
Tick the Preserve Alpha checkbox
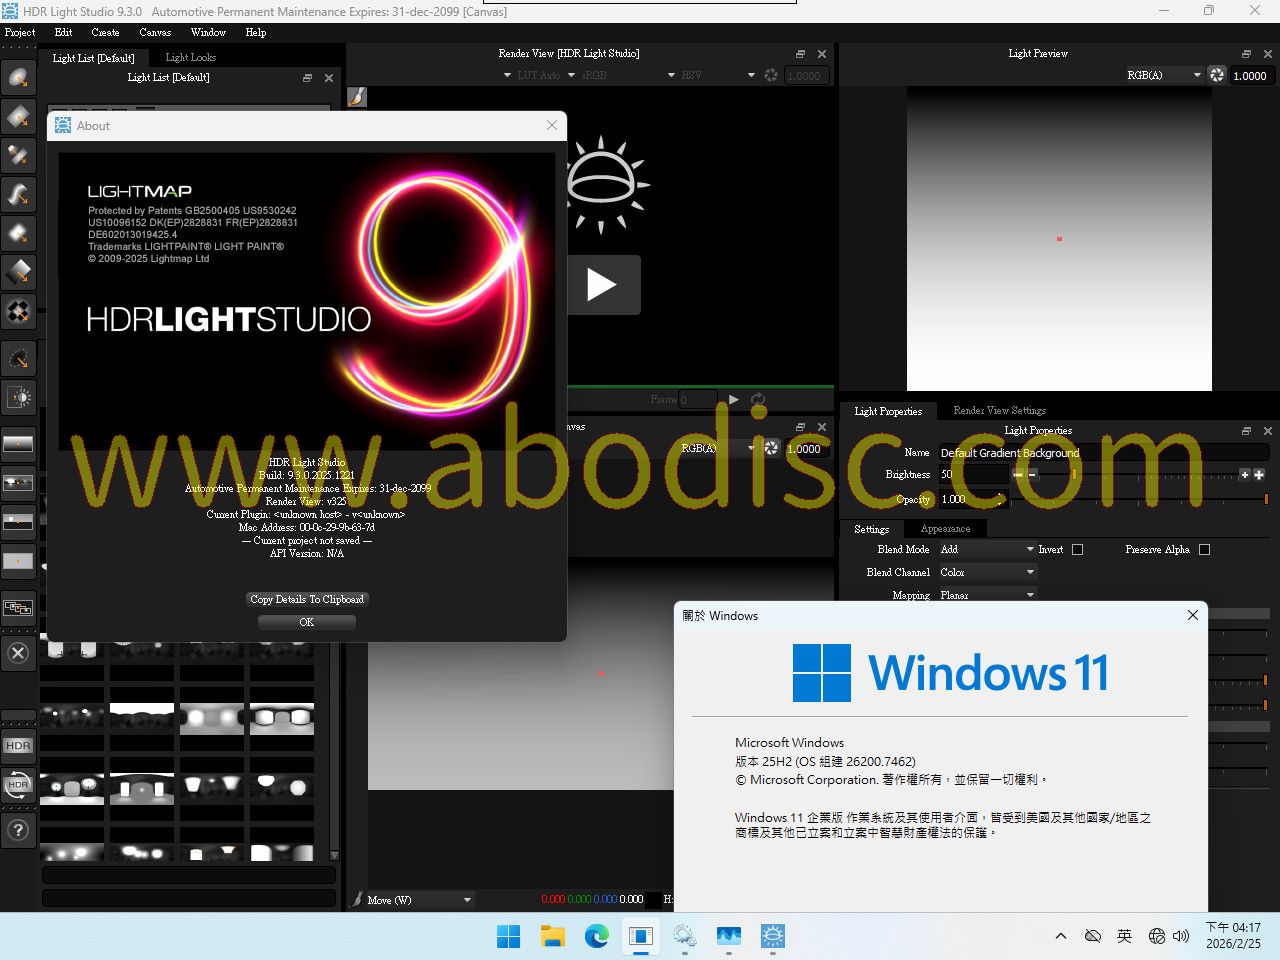click(1204, 549)
